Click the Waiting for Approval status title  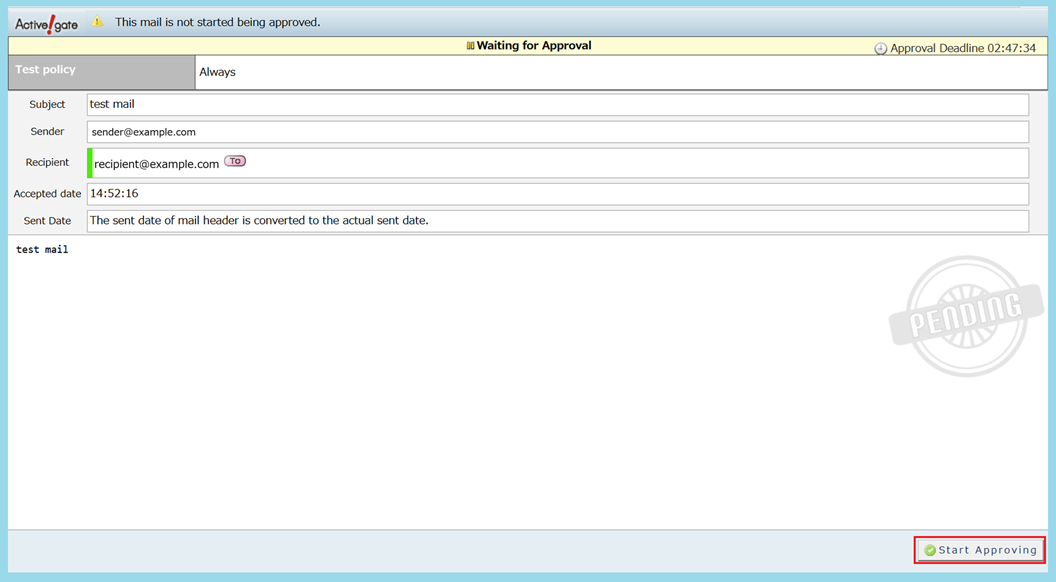pos(534,46)
